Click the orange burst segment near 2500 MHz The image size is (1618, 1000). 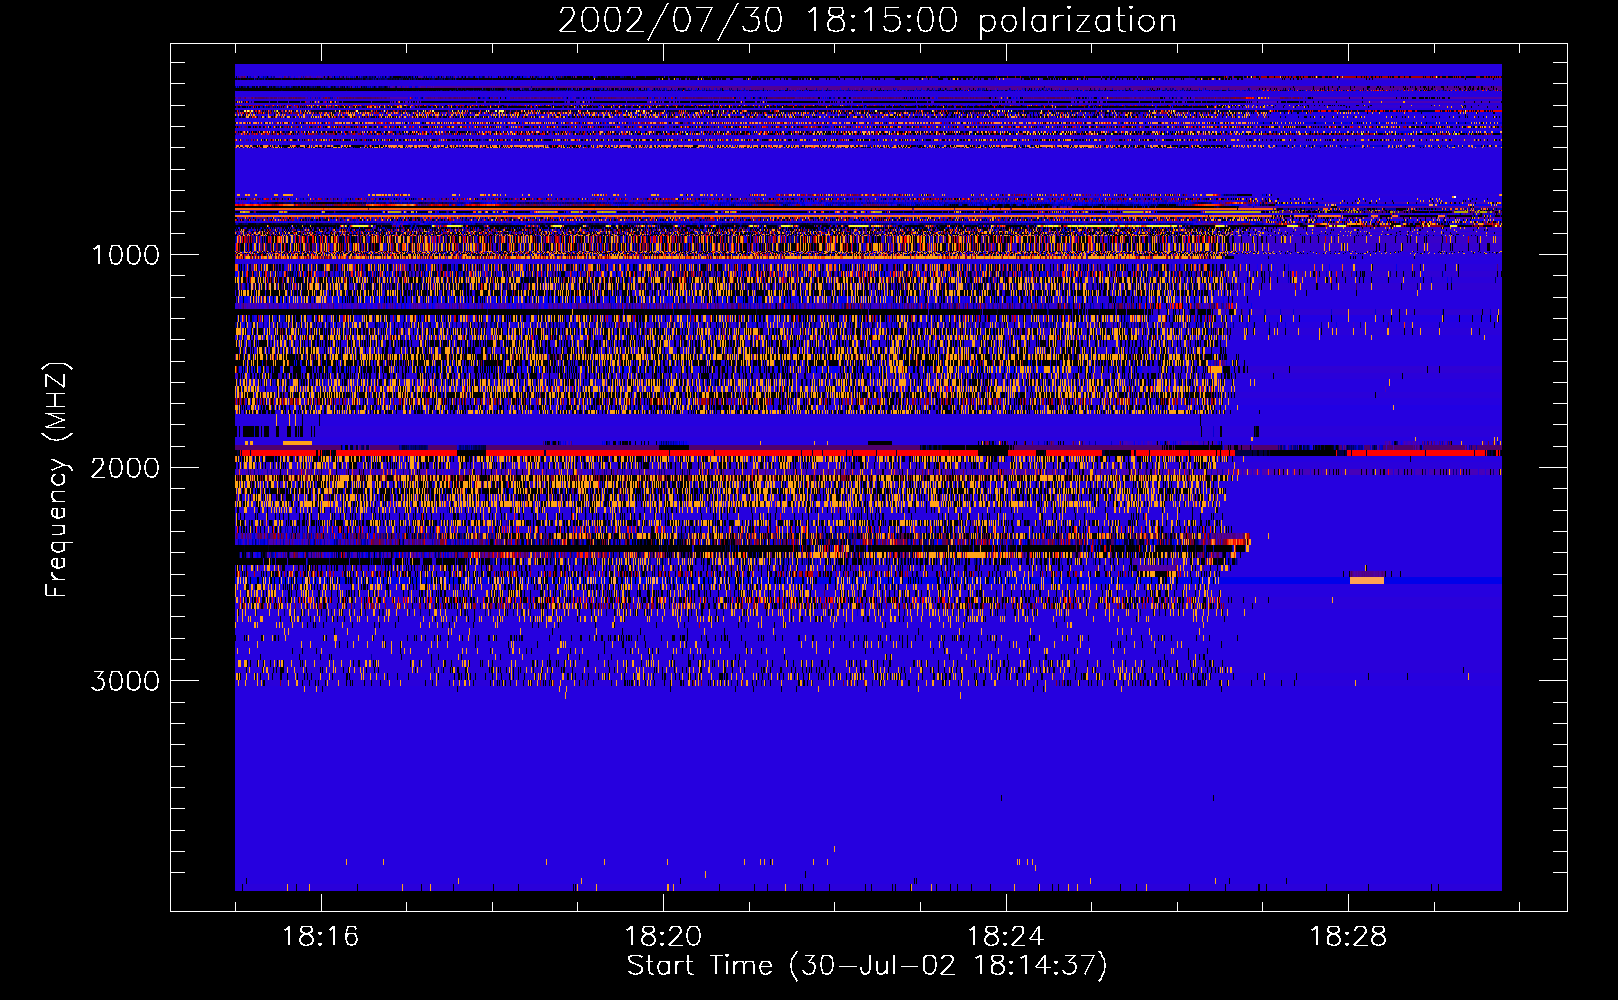click(1366, 580)
